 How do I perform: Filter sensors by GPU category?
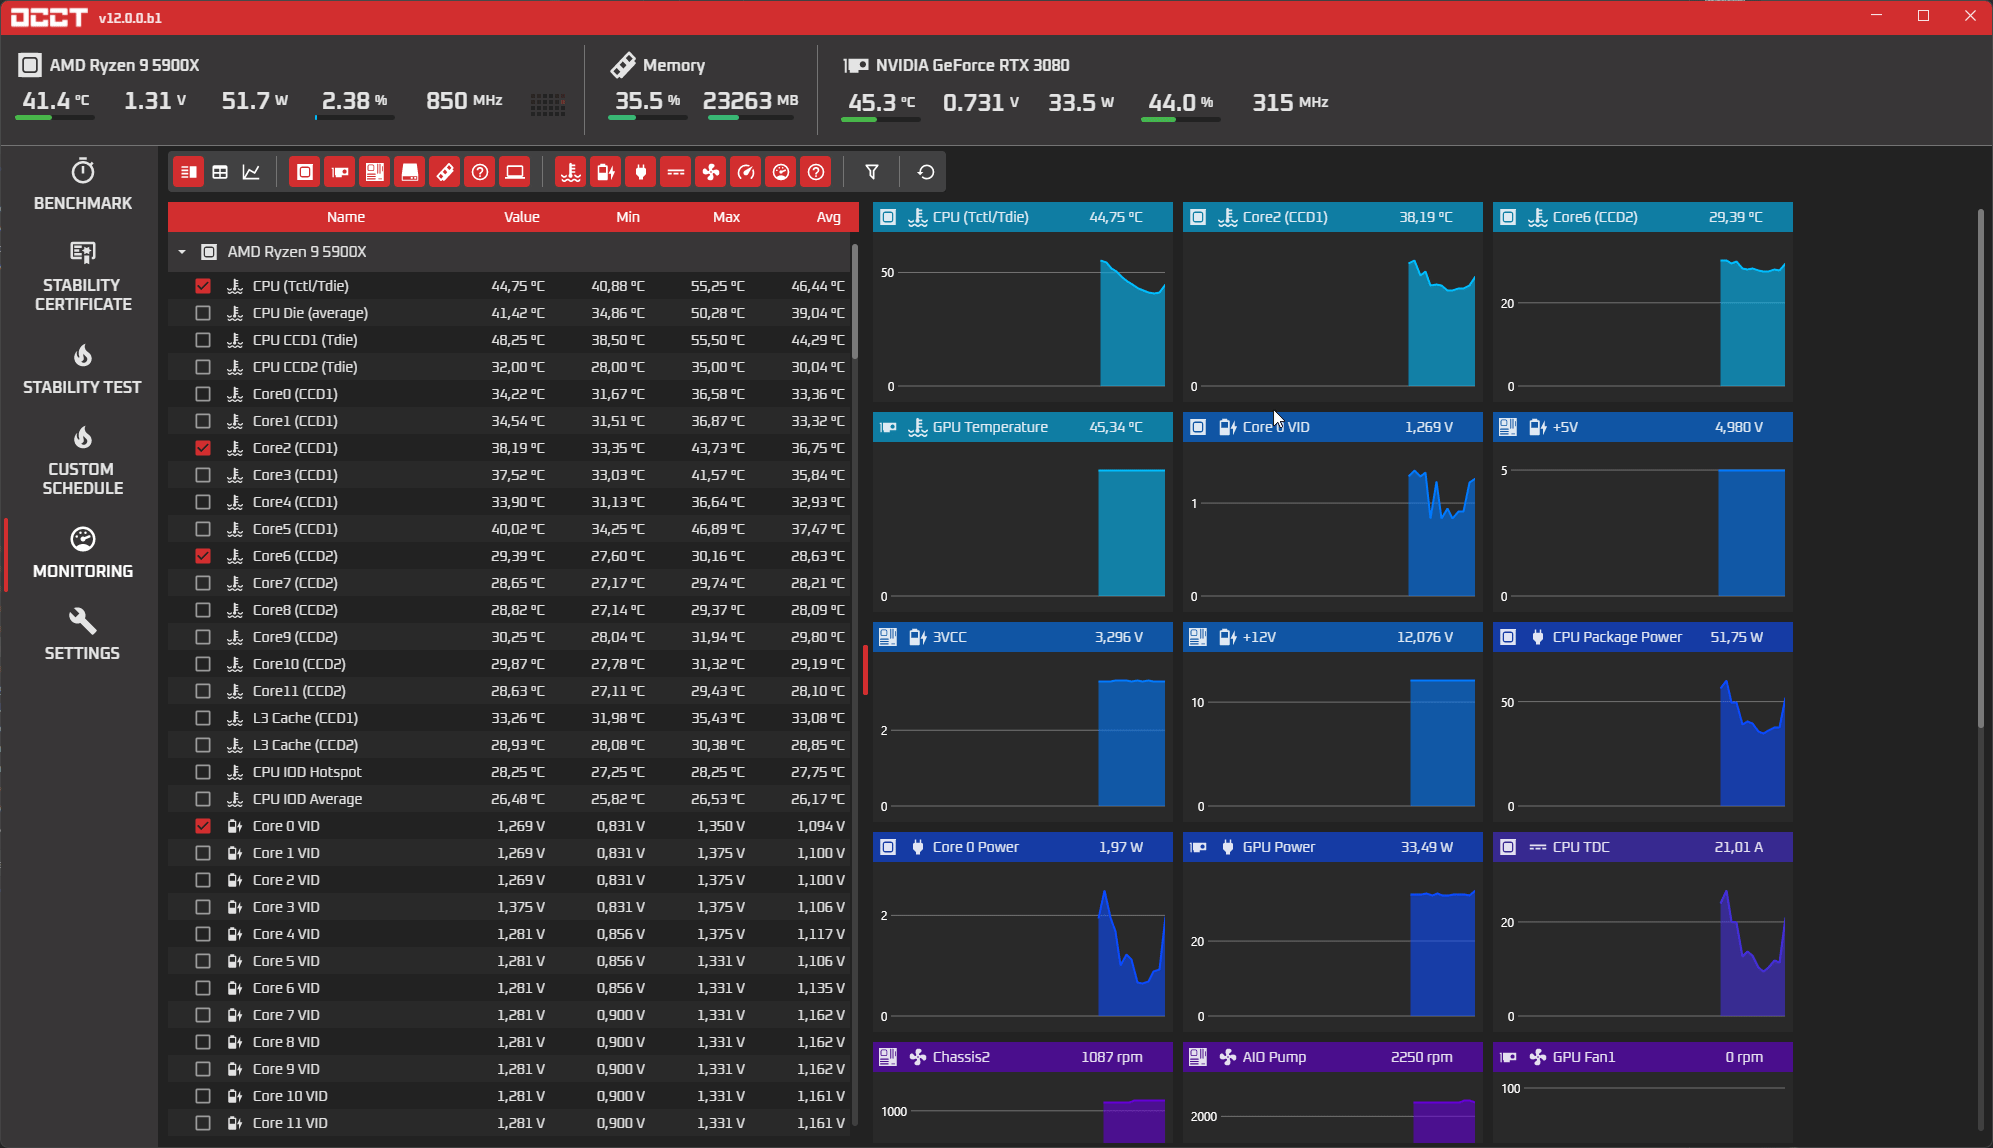tap(339, 171)
